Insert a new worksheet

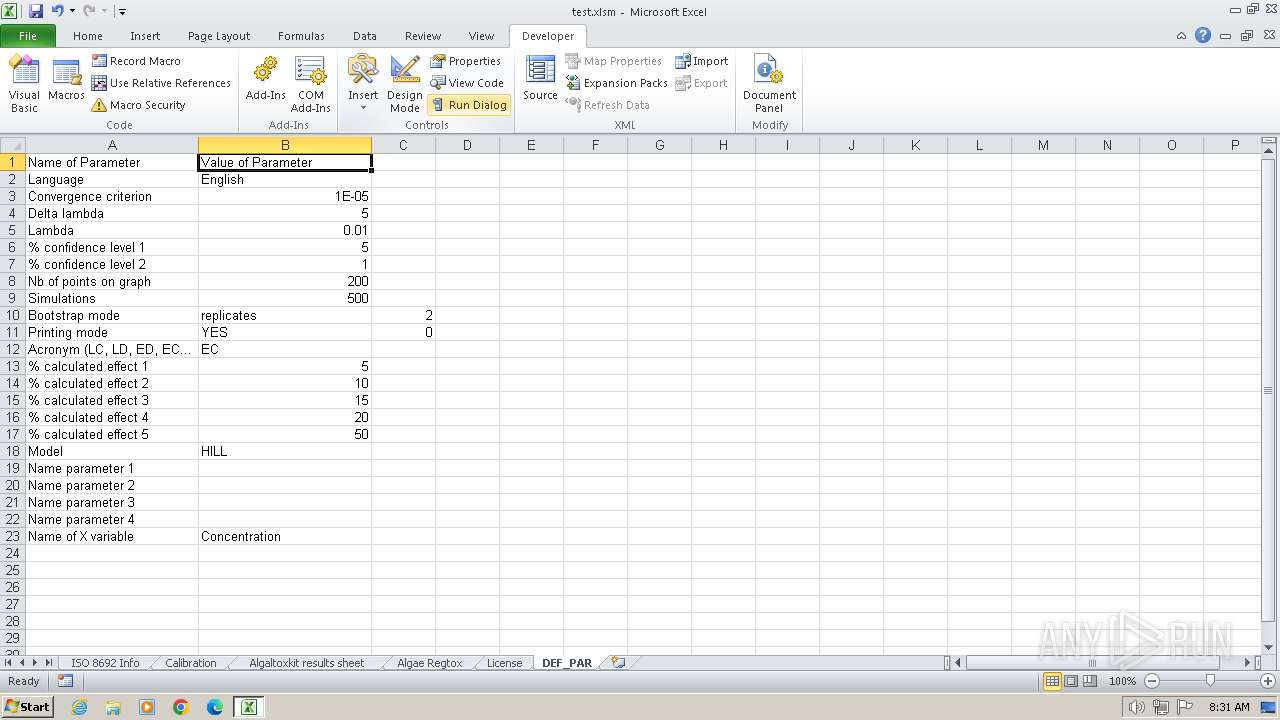[618, 663]
